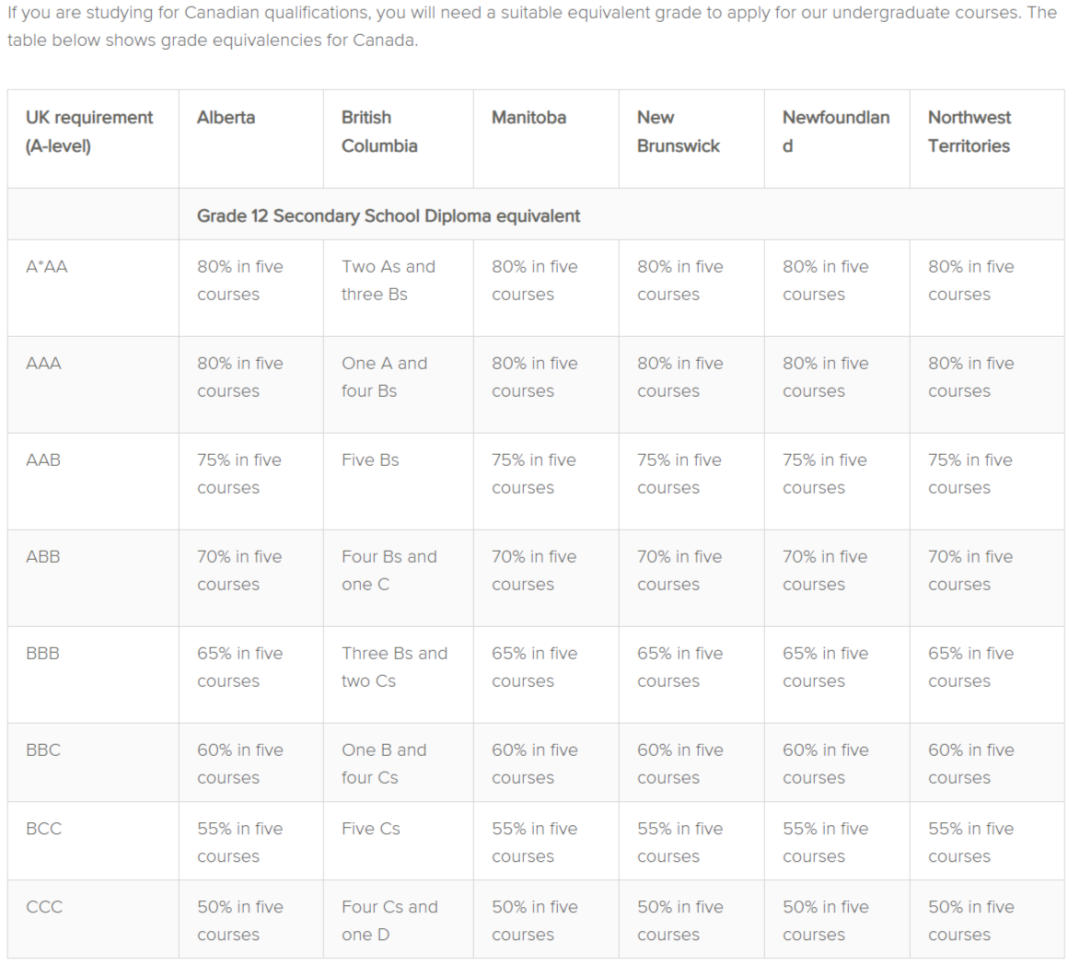Click 'Four Cs and one D' cell
This screenshot has height=965, width=1080.
[x=398, y=920]
